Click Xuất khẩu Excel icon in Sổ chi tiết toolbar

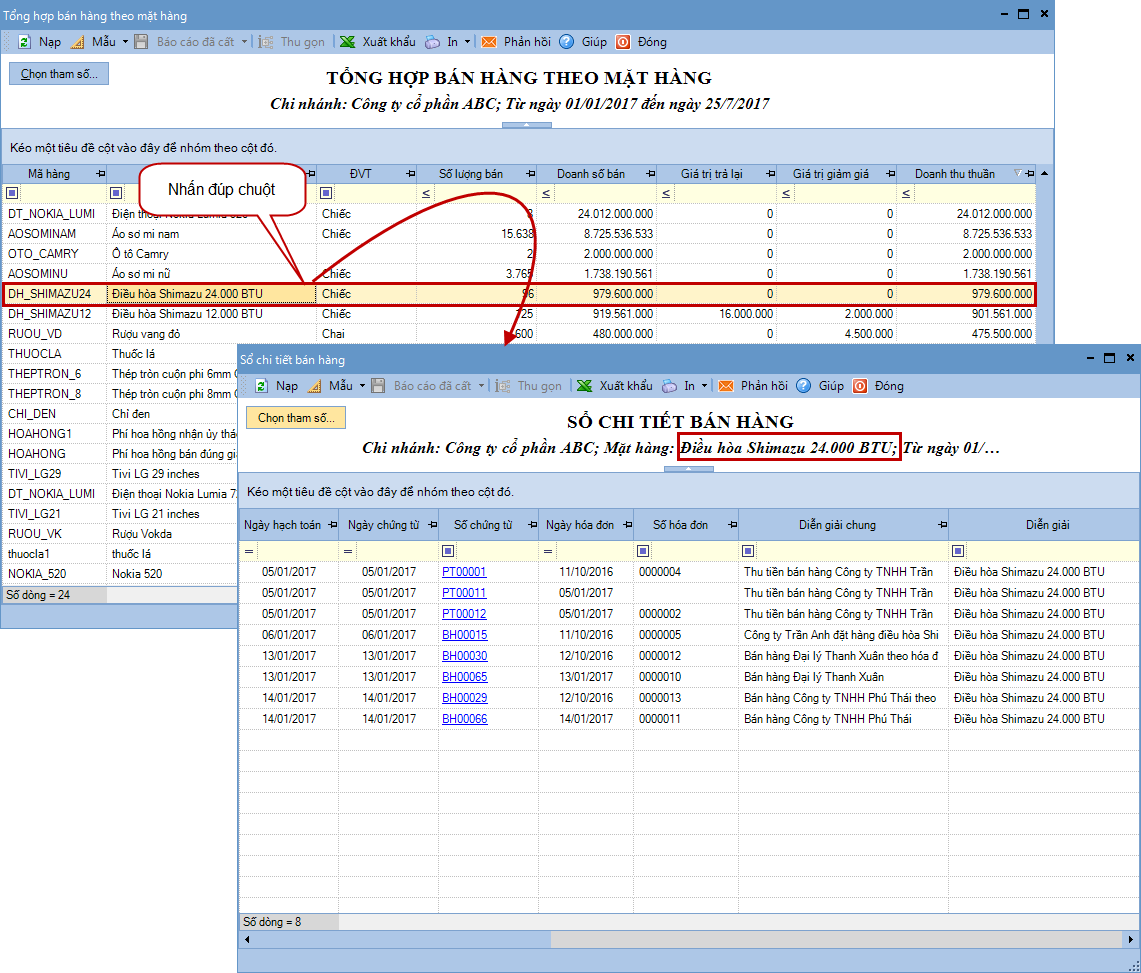tap(585, 386)
